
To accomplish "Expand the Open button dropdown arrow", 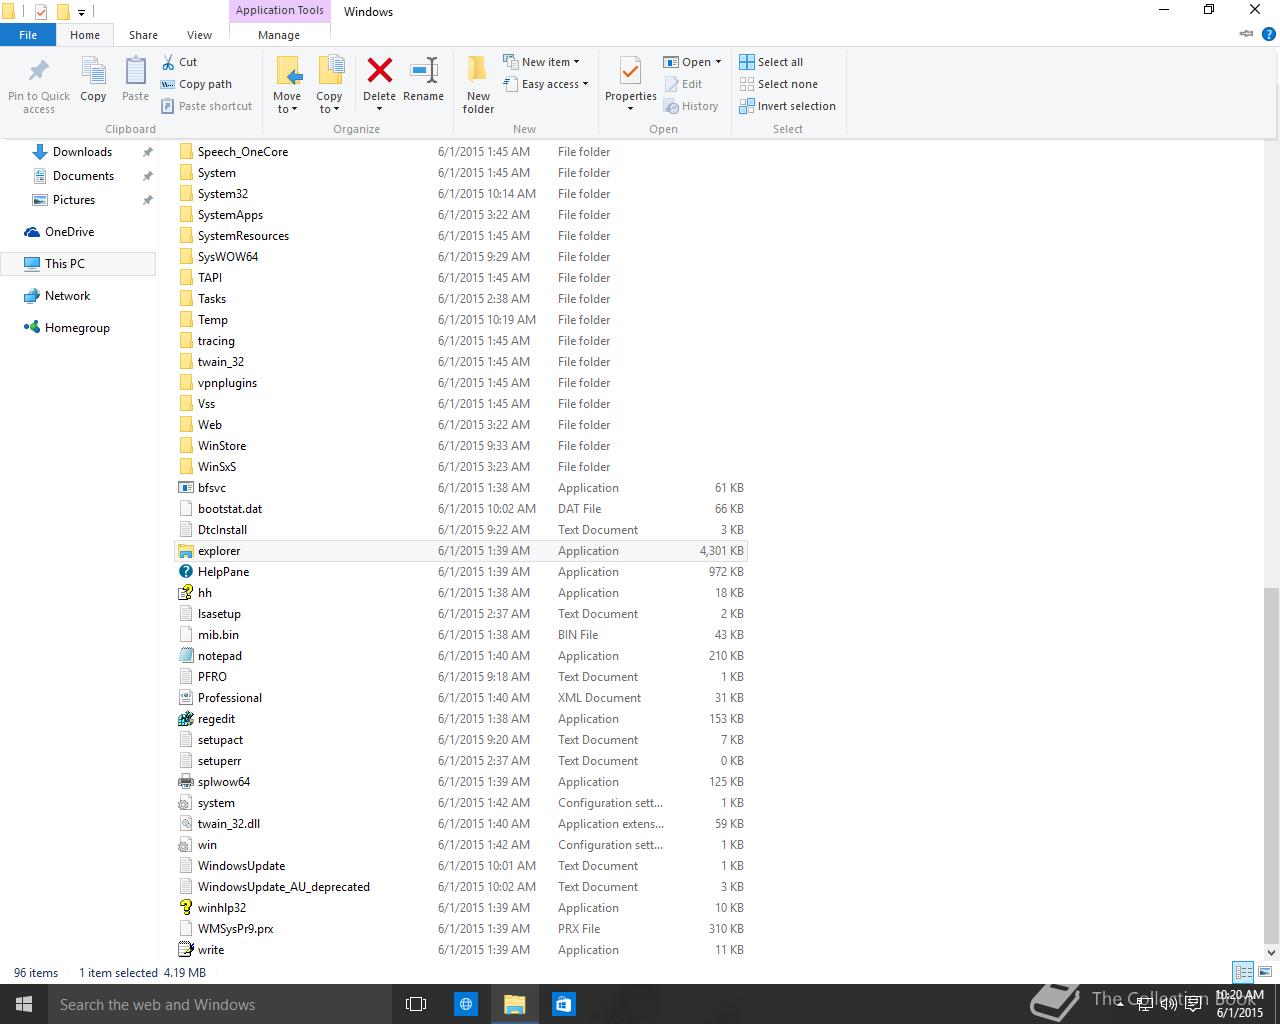I will tap(718, 62).
